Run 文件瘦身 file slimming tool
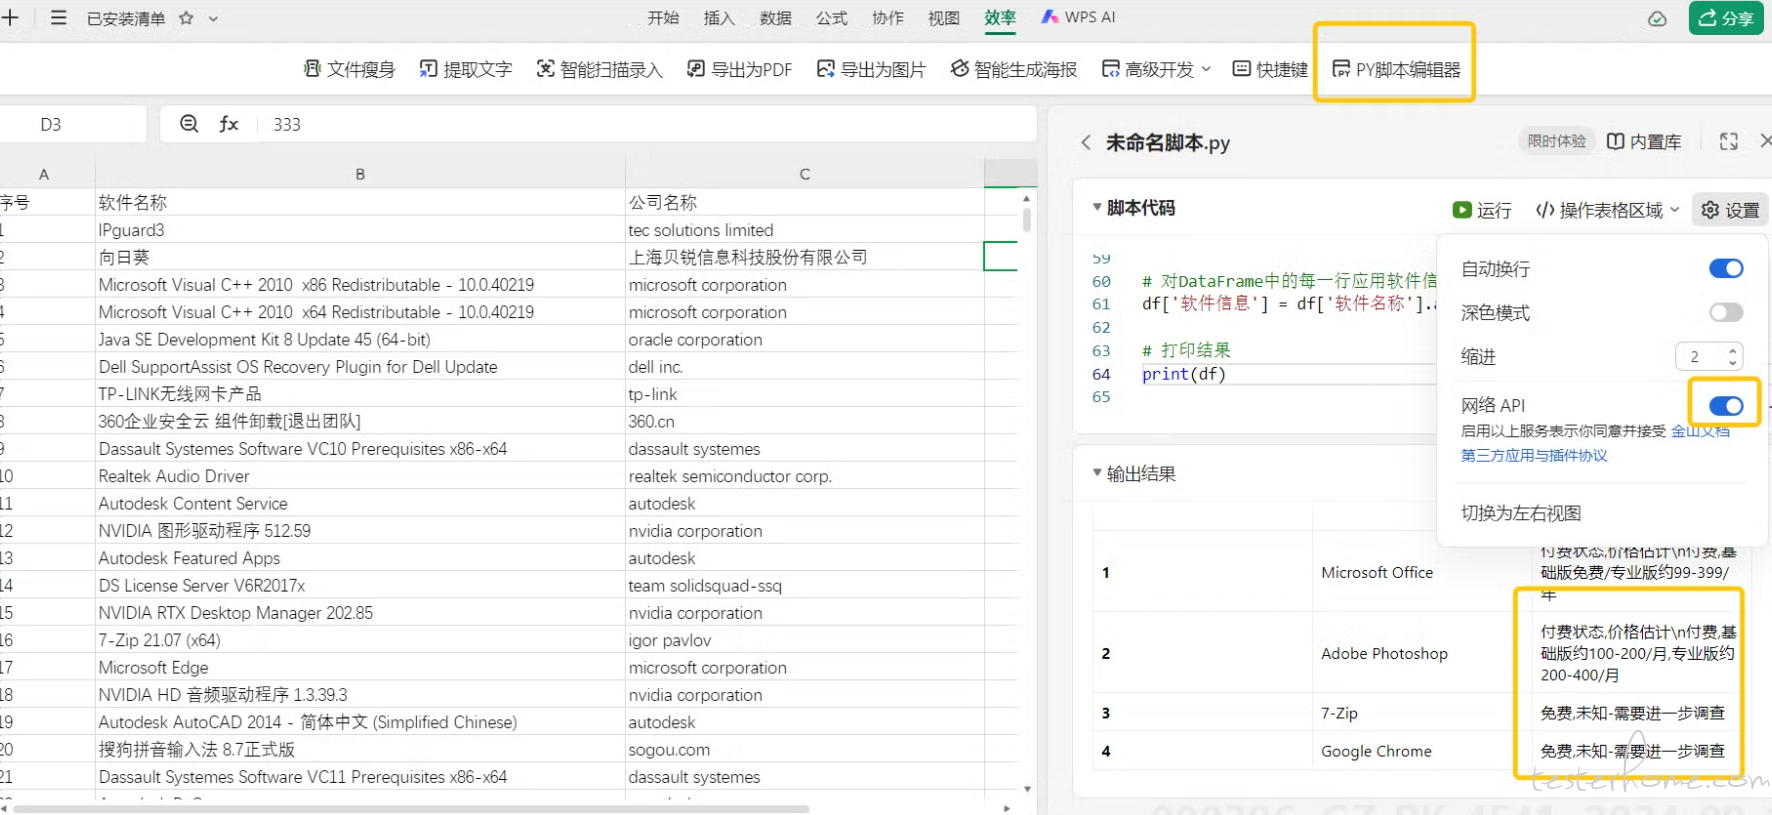The width and height of the screenshot is (1772, 815). (x=349, y=69)
